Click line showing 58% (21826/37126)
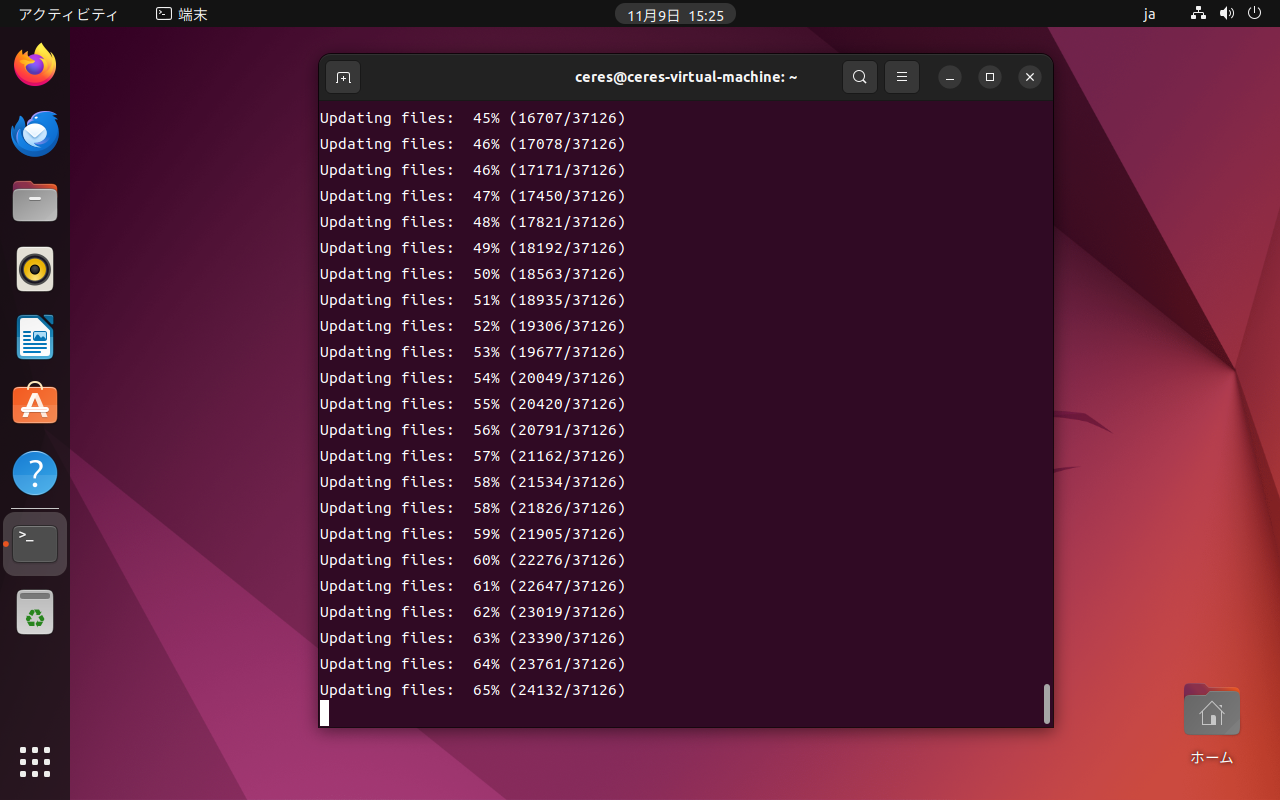The width and height of the screenshot is (1280, 800). (473, 508)
